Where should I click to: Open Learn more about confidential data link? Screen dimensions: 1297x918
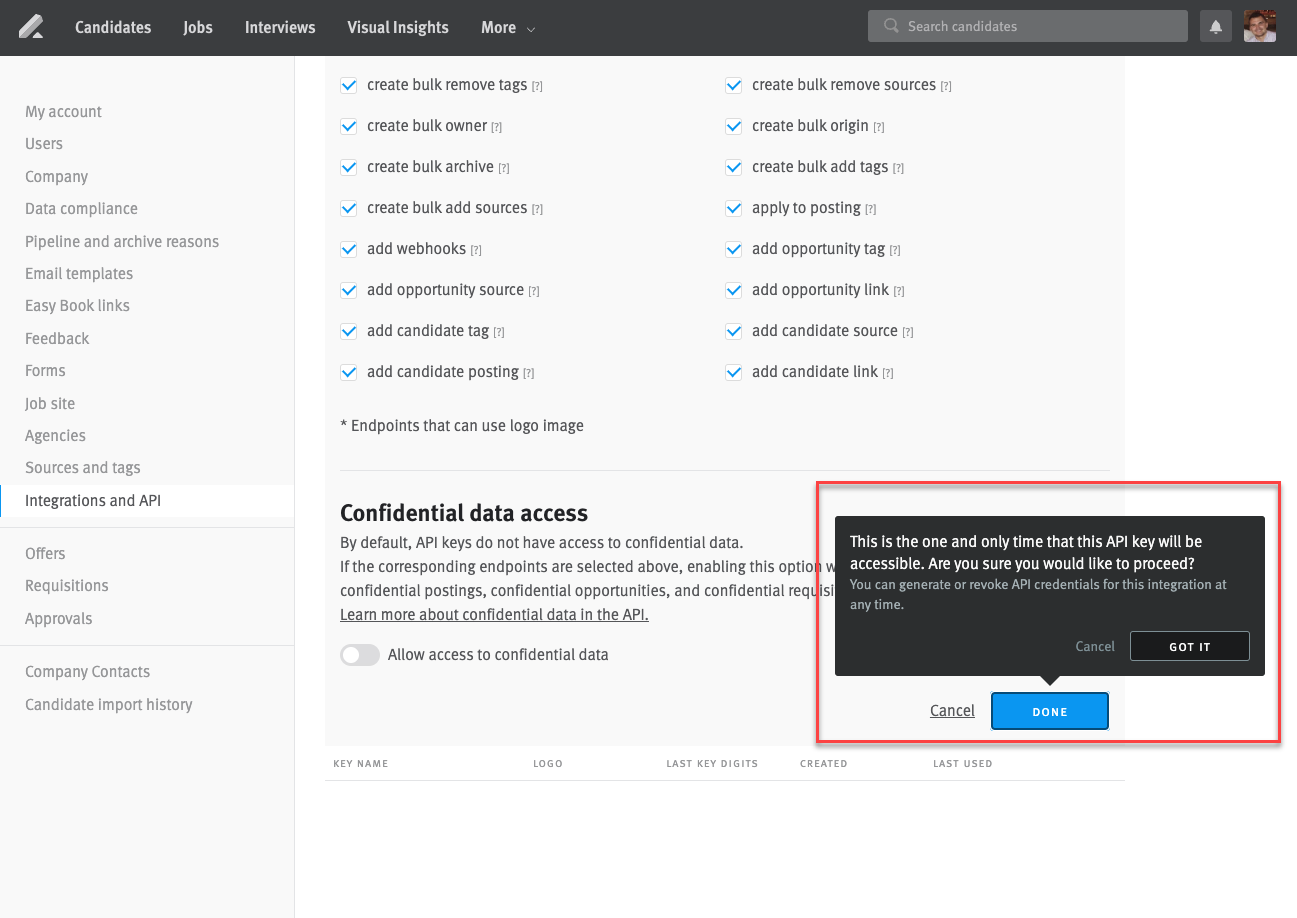coord(494,614)
